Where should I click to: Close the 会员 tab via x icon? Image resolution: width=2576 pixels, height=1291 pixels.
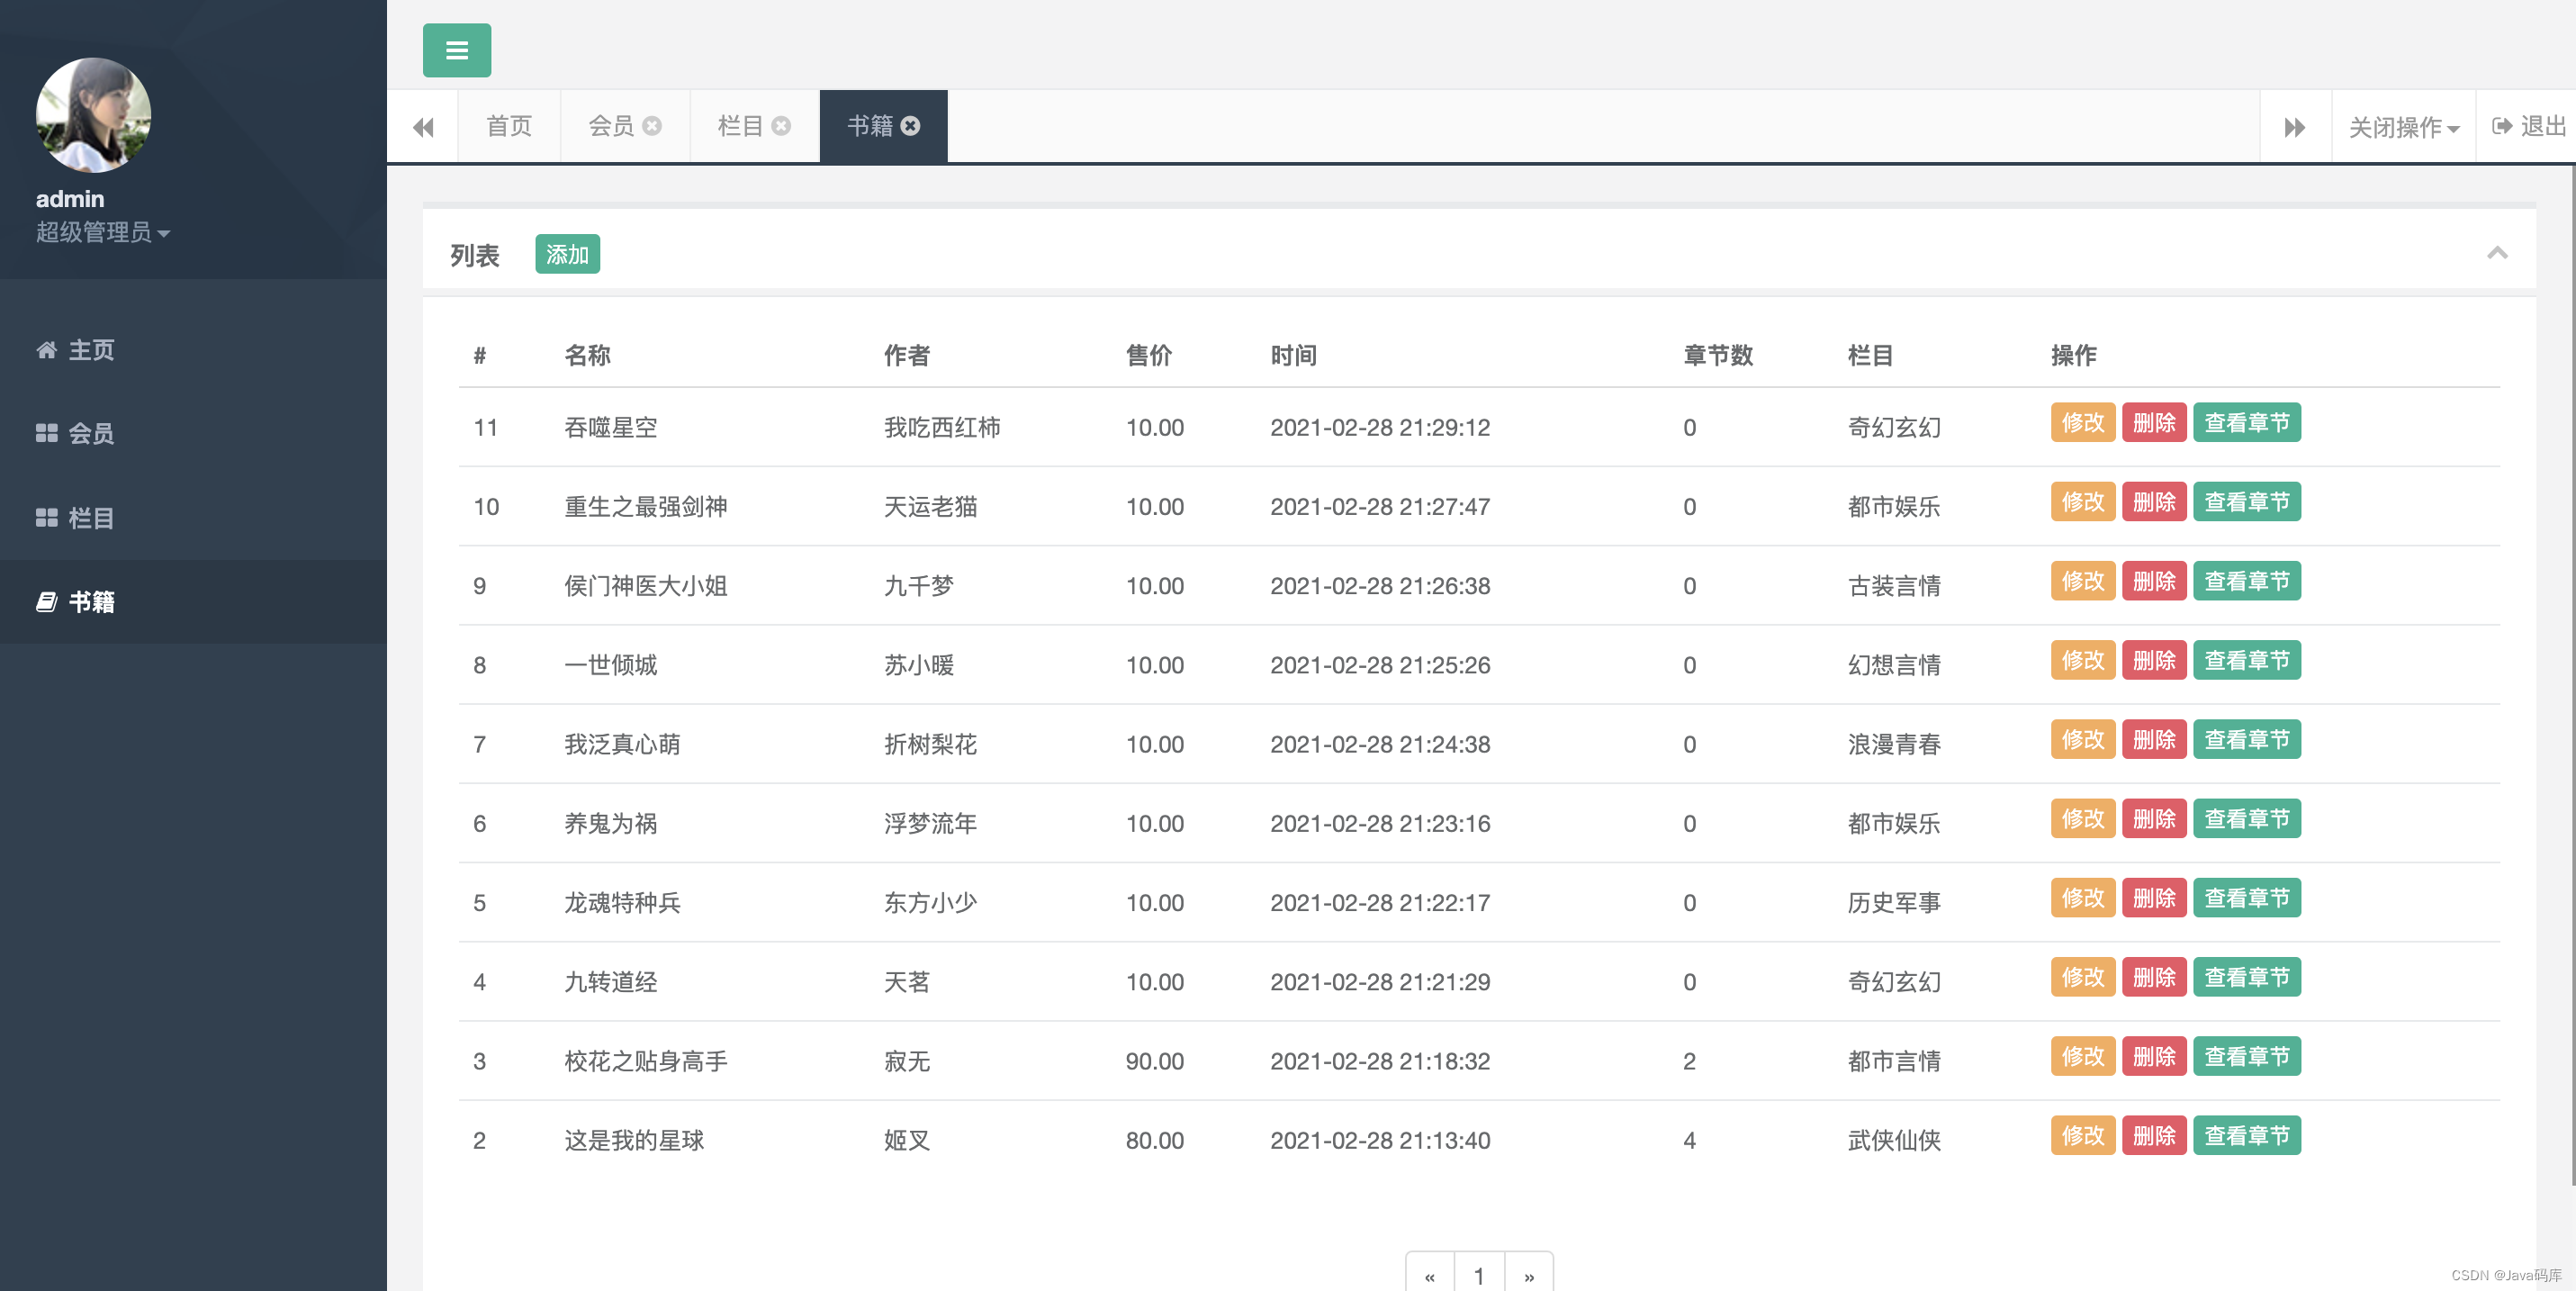pos(652,126)
